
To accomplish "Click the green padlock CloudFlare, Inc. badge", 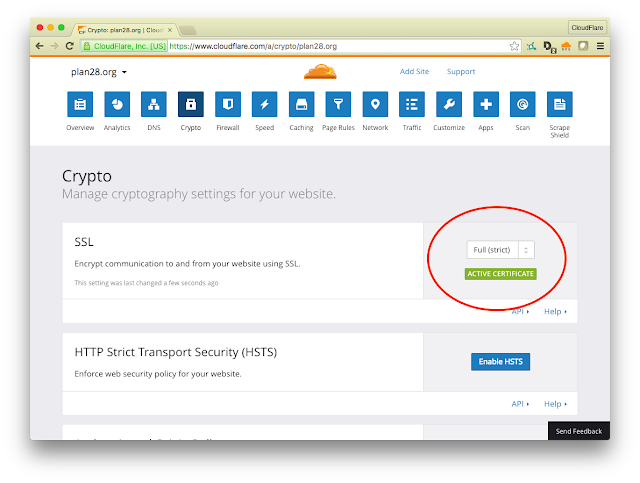I will tap(124, 46).
